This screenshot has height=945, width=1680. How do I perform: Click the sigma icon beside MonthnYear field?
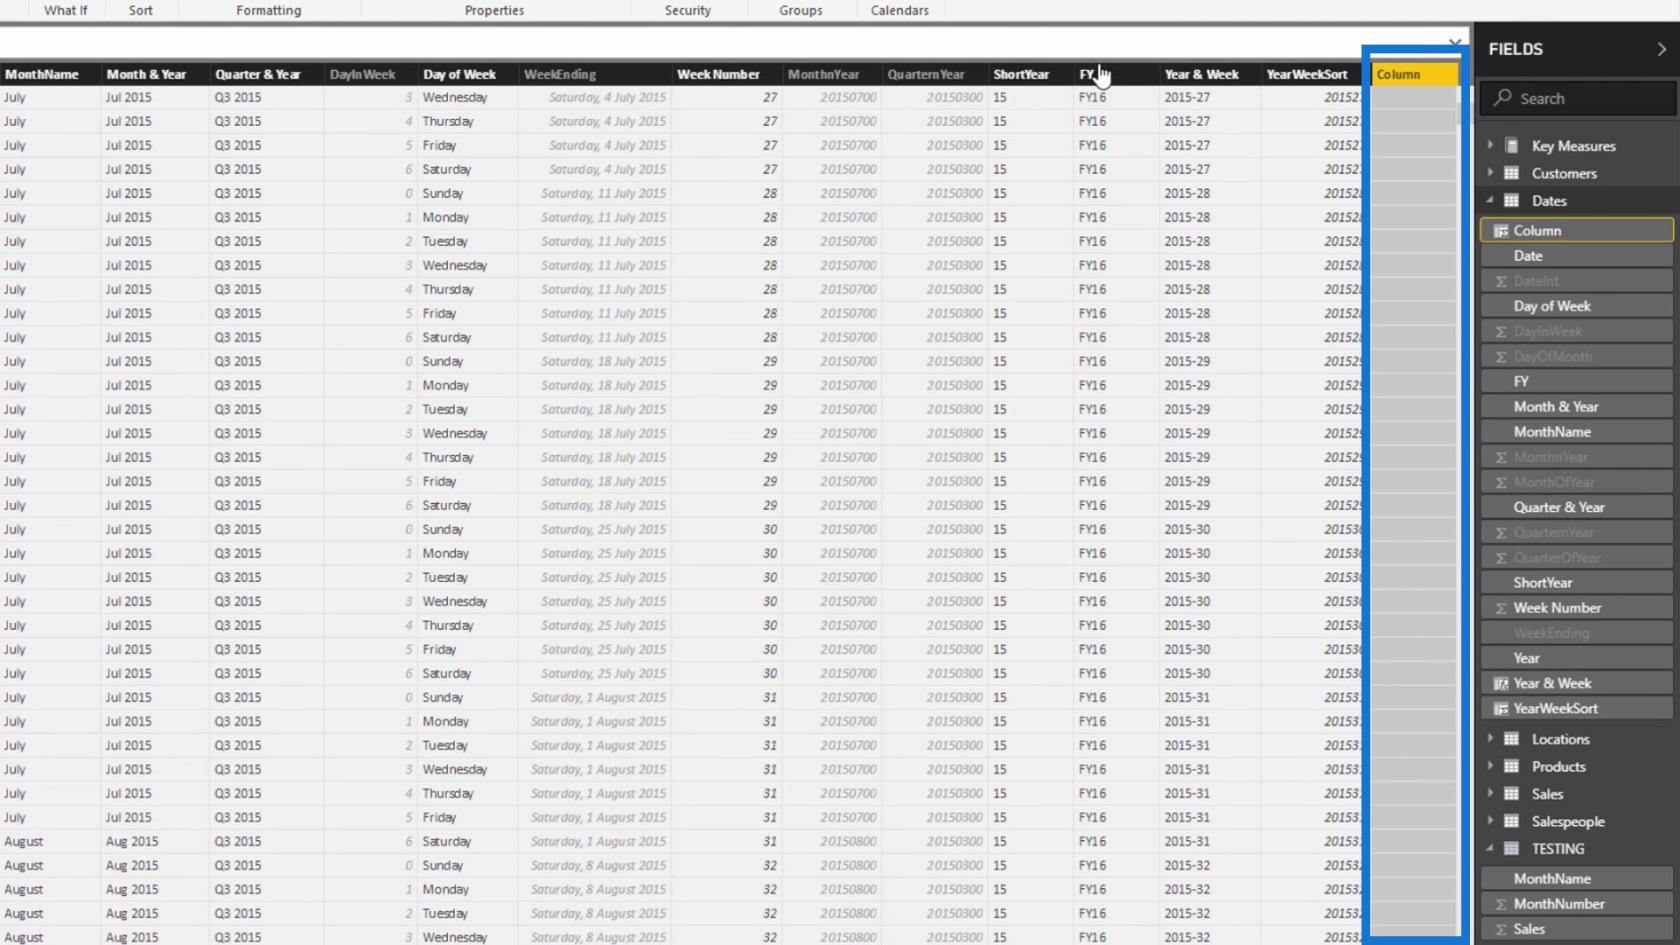coord(1501,457)
